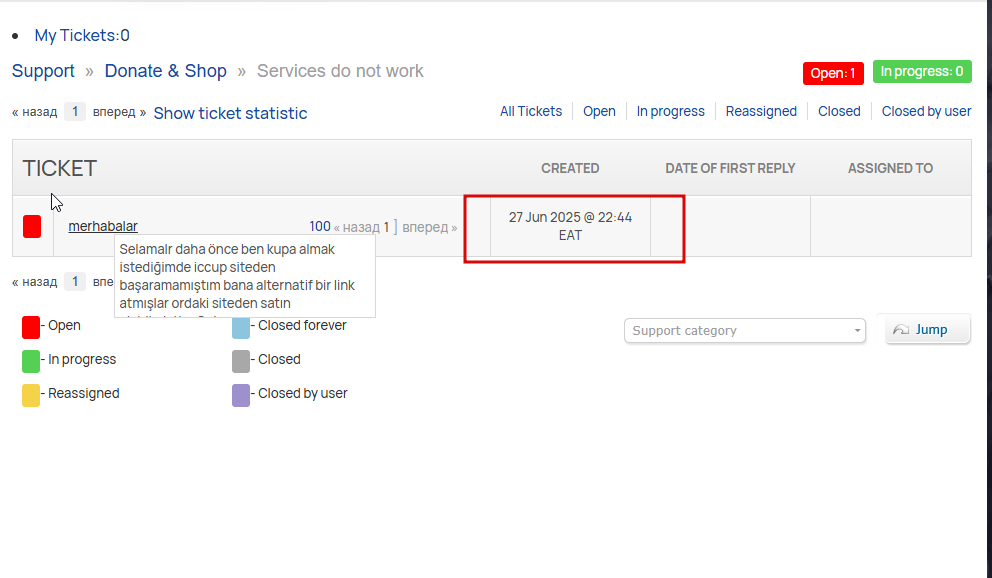Click the ticket row вперед » link
Image resolution: width=992 pixels, height=578 pixels.
[x=430, y=227]
